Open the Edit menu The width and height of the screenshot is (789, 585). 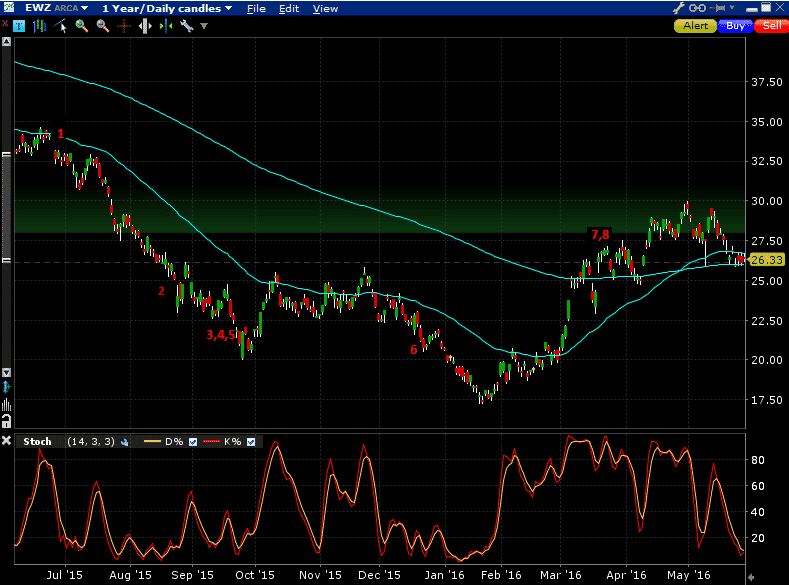point(289,9)
